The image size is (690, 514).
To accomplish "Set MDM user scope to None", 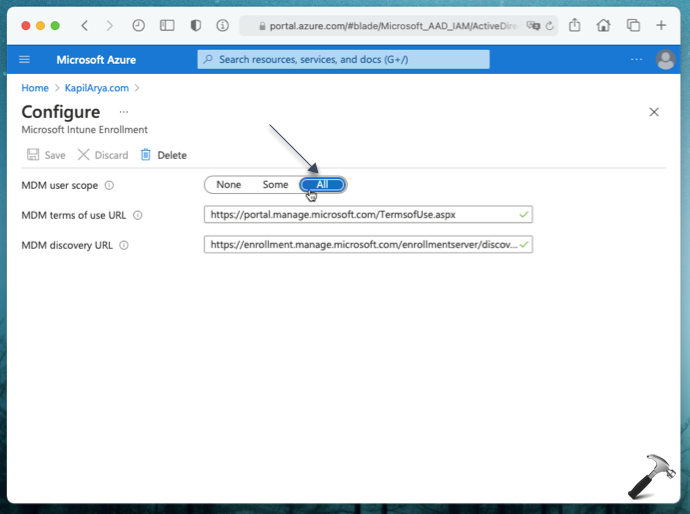I will (228, 185).
